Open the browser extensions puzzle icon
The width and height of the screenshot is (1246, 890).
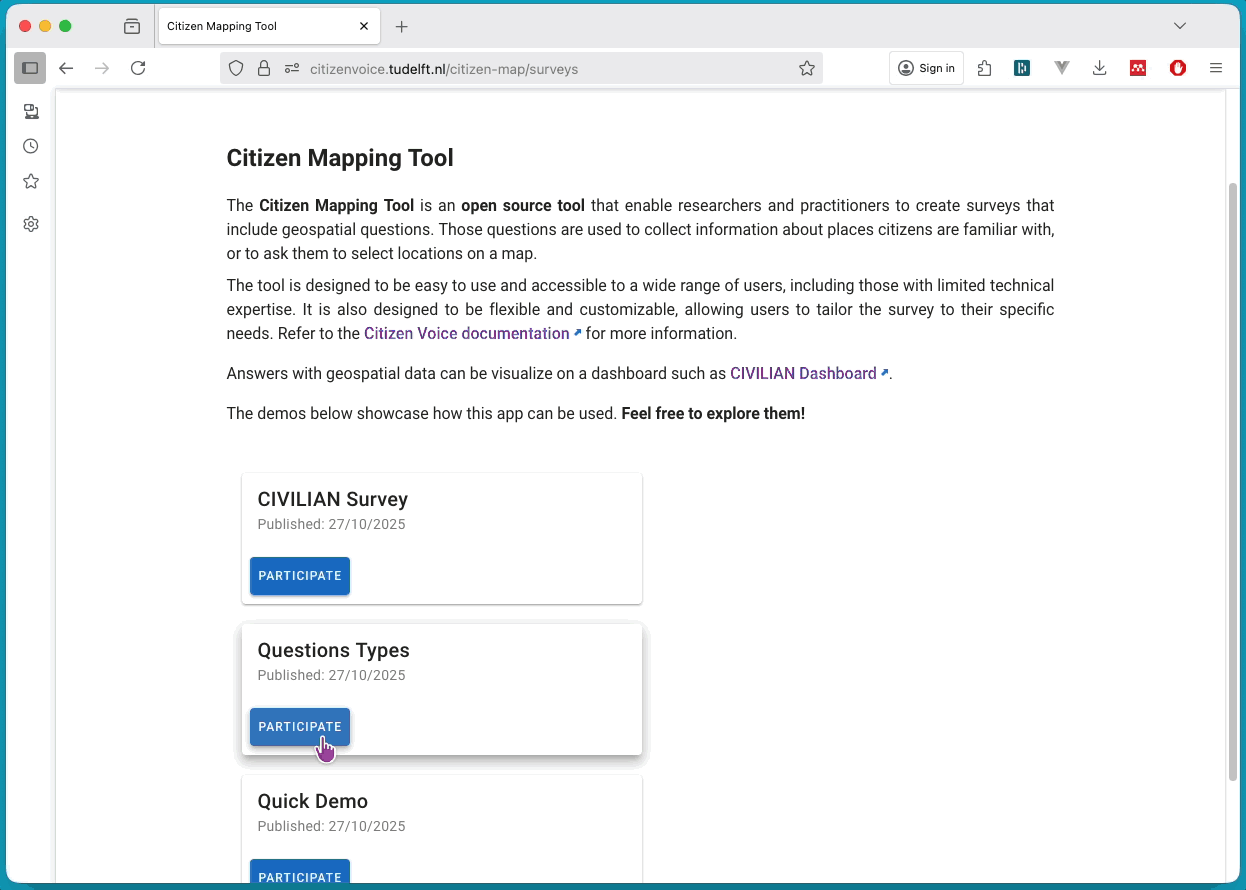tap(984, 68)
